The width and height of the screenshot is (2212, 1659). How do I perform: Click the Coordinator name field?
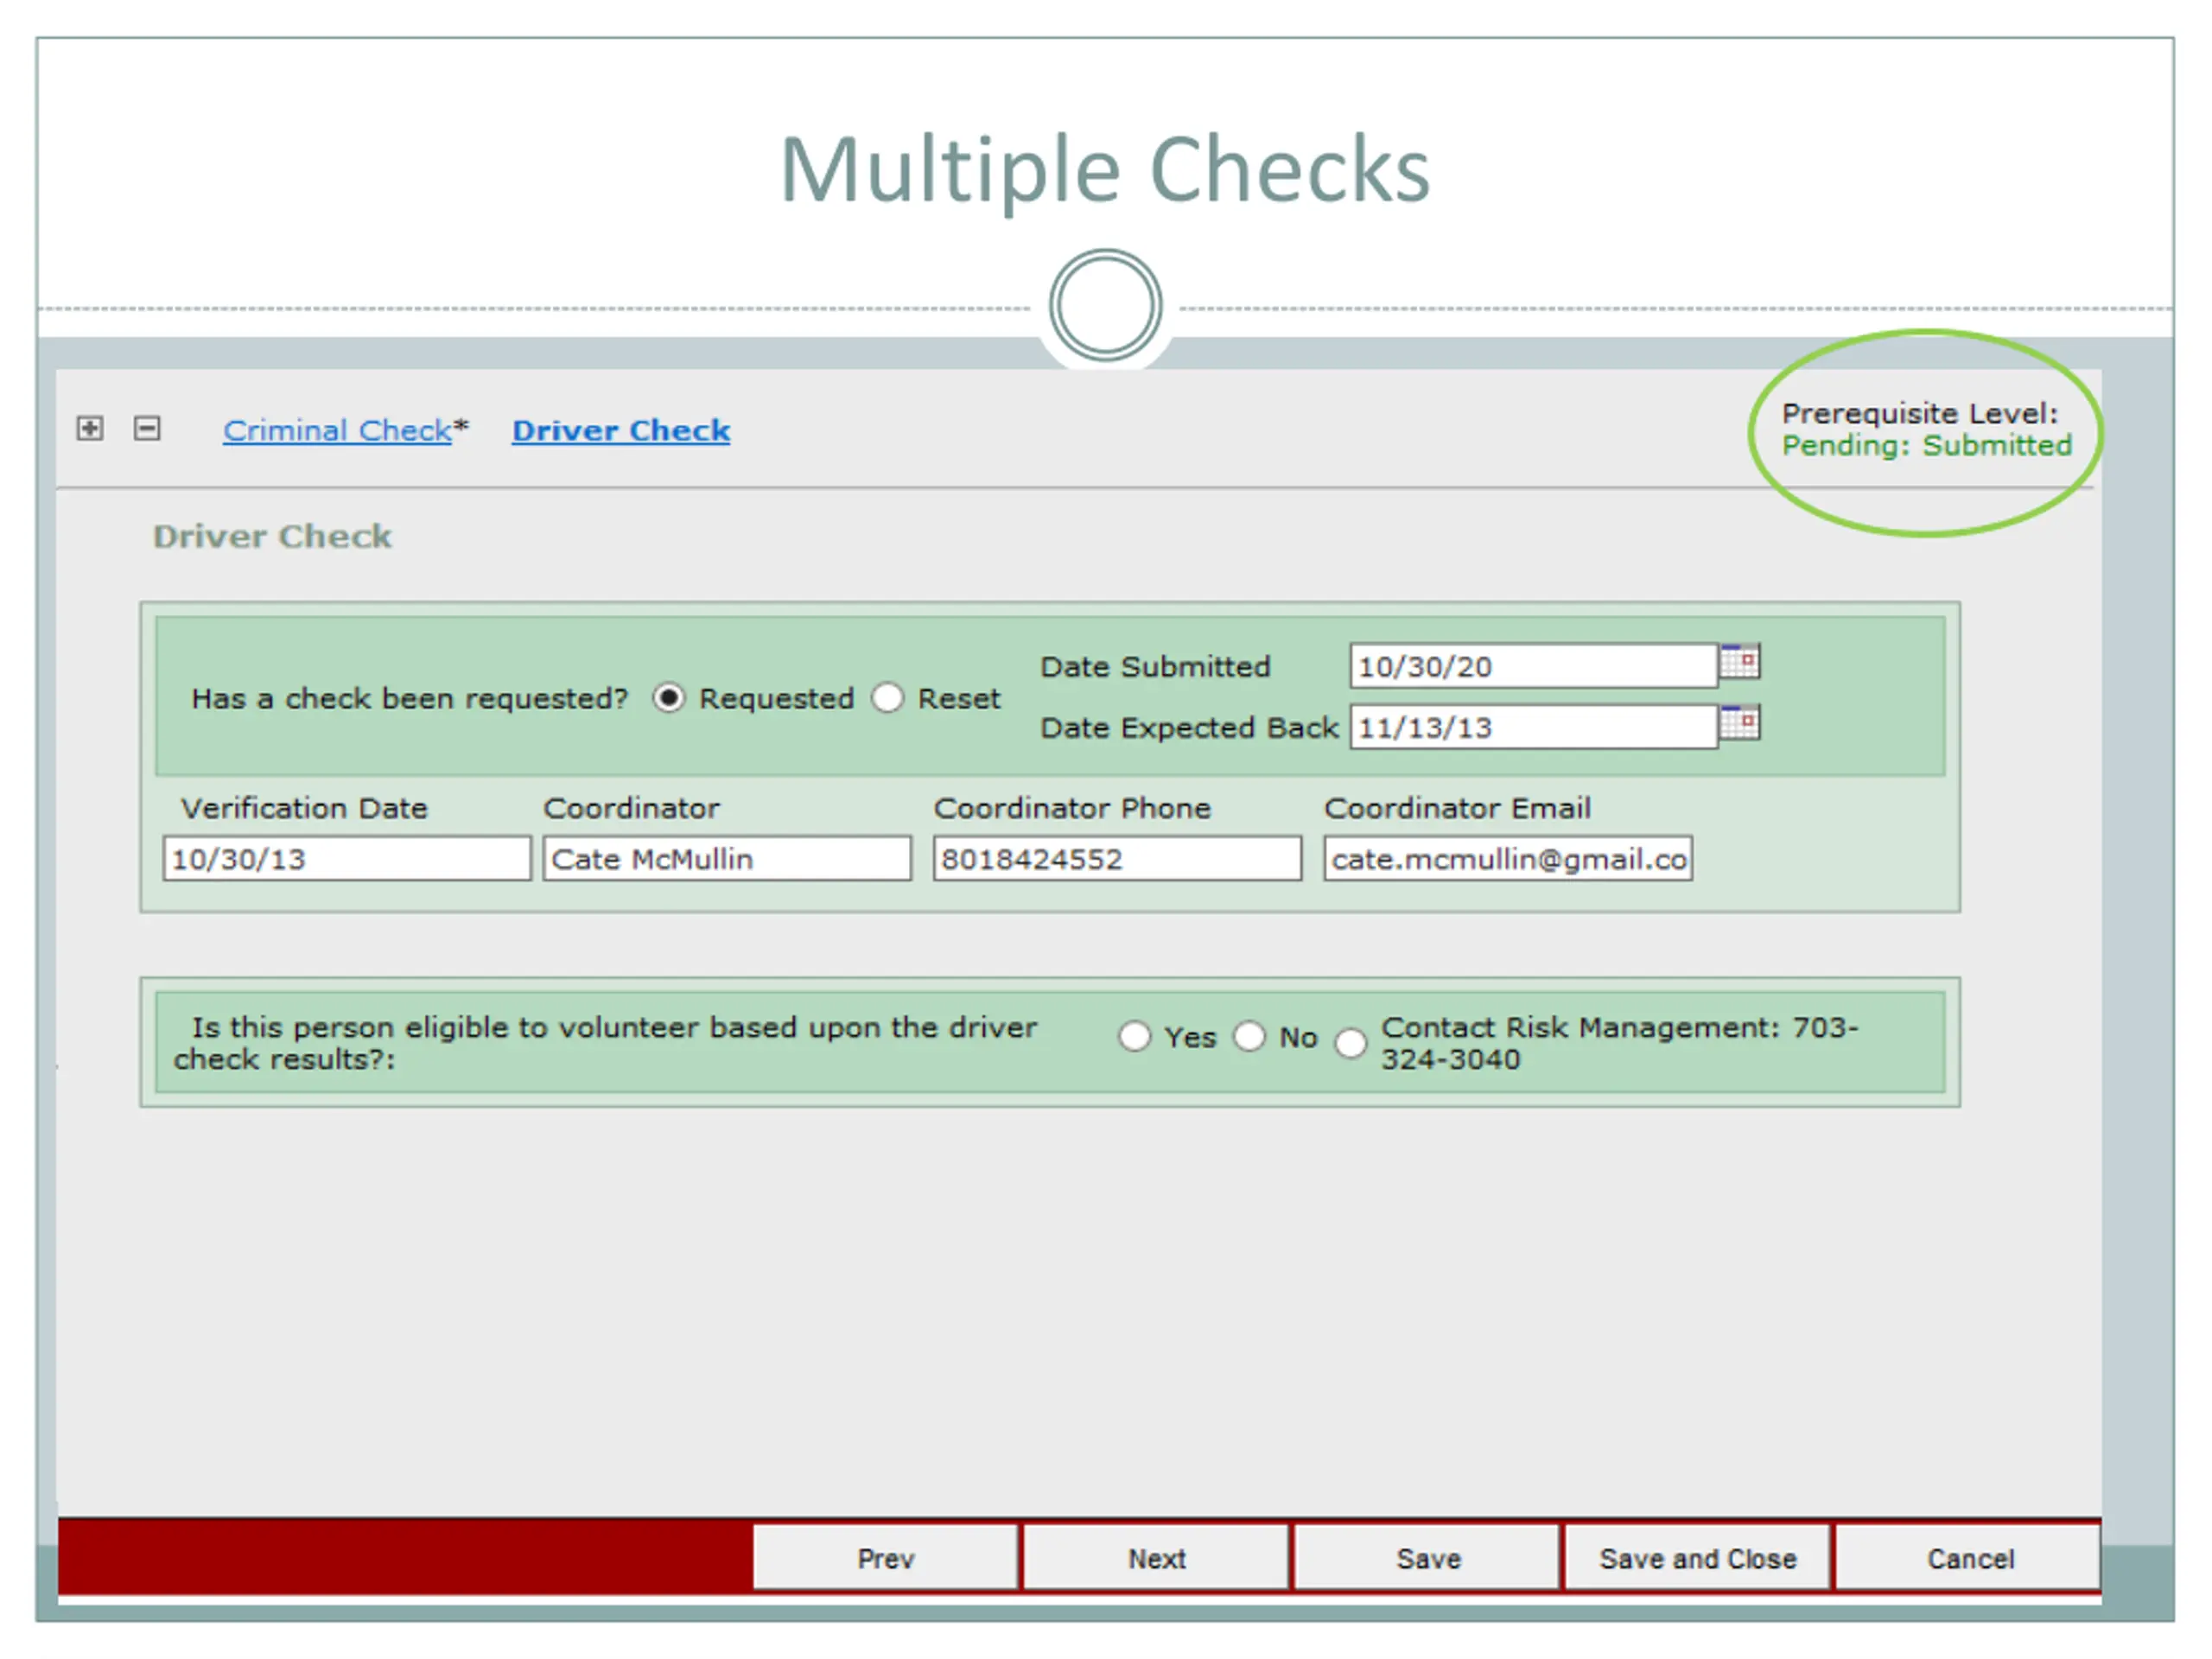coord(727,859)
